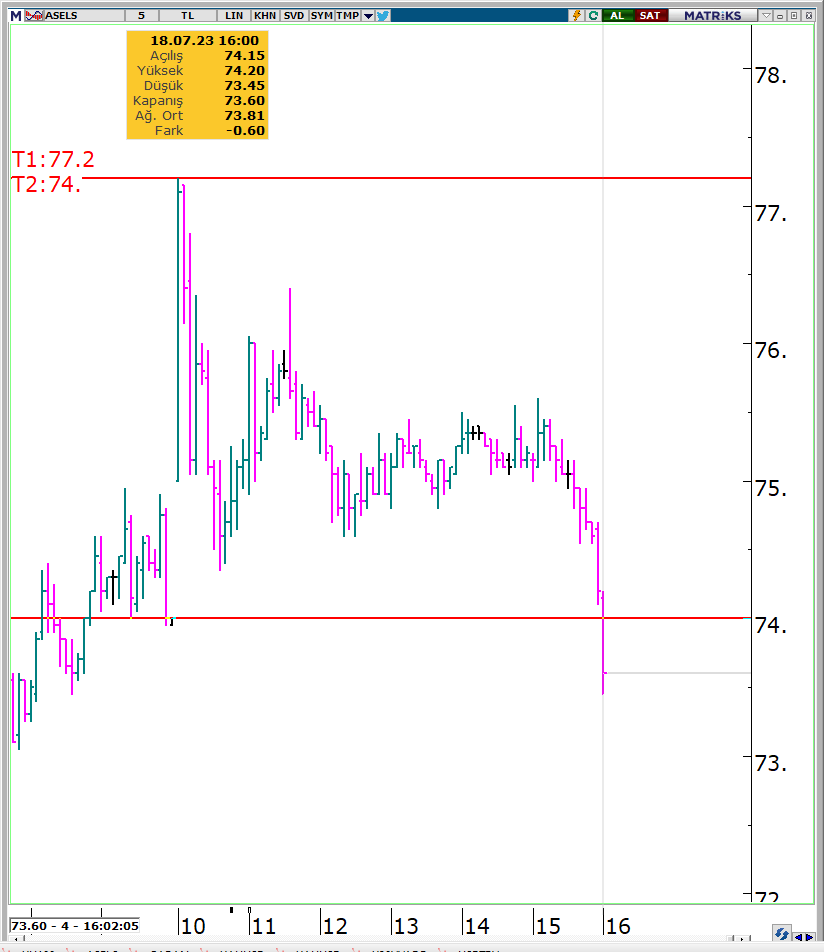The height and width of the screenshot is (952, 824).
Task: Click the blue sync icon at bottom right
Action: [x=781, y=933]
